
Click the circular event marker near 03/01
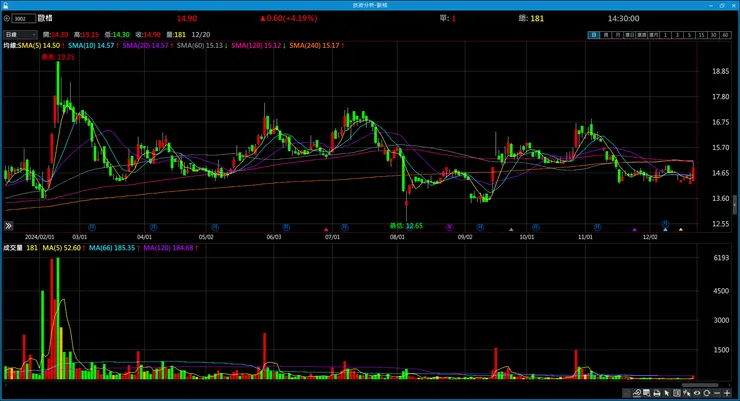[x=92, y=227]
